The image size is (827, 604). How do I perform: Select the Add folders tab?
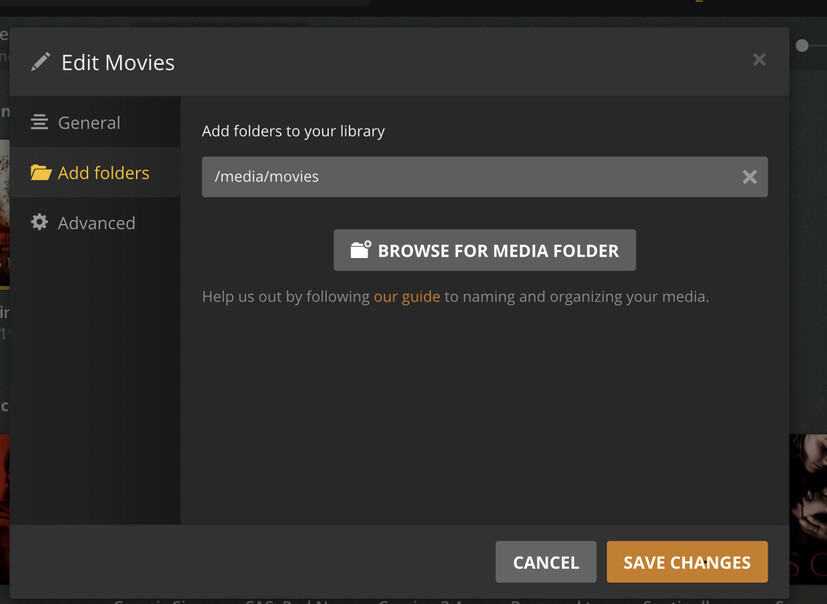(95, 172)
